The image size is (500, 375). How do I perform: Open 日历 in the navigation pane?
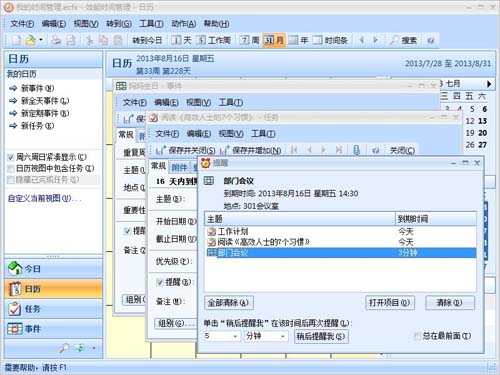[53, 289]
